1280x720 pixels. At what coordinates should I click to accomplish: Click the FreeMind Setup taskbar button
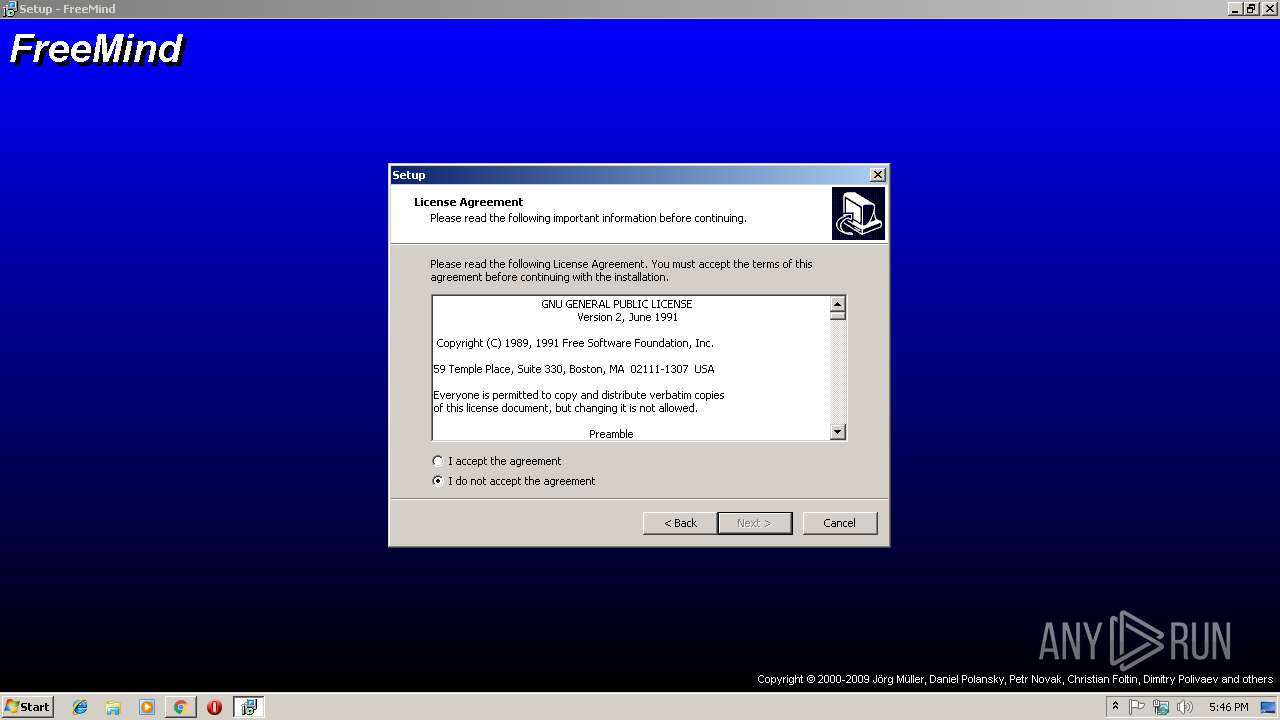pyautogui.click(x=248, y=707)
